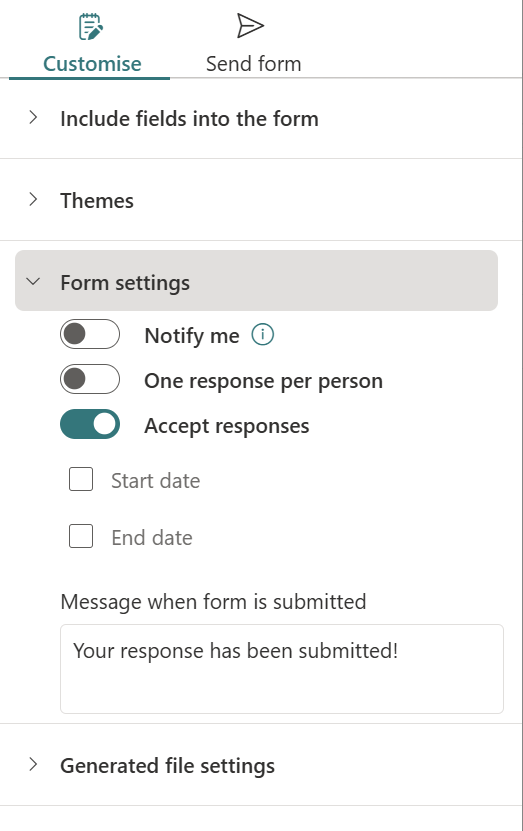Screen dimensions: 523x831
Task: Click the Send form paper plane icon
Action: tap(250, 25)
